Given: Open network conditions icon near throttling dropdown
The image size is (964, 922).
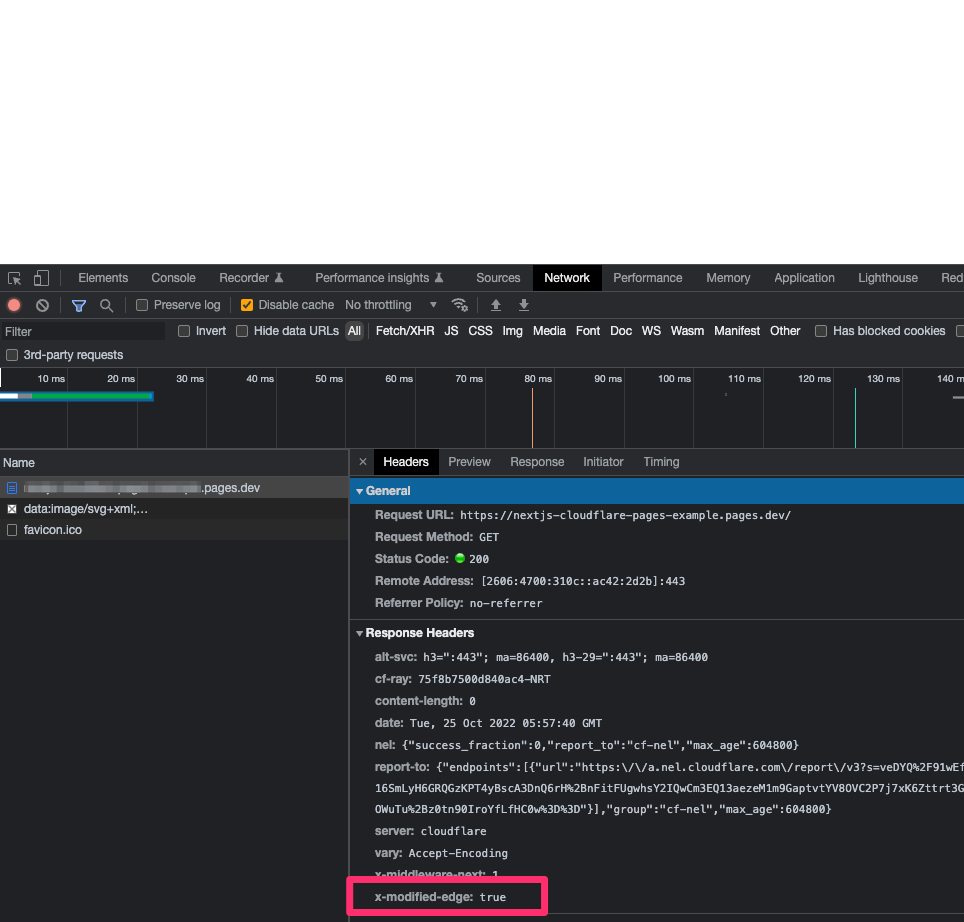Looking at the screenshot, I should pyautogui.click(x=460, y=305).
